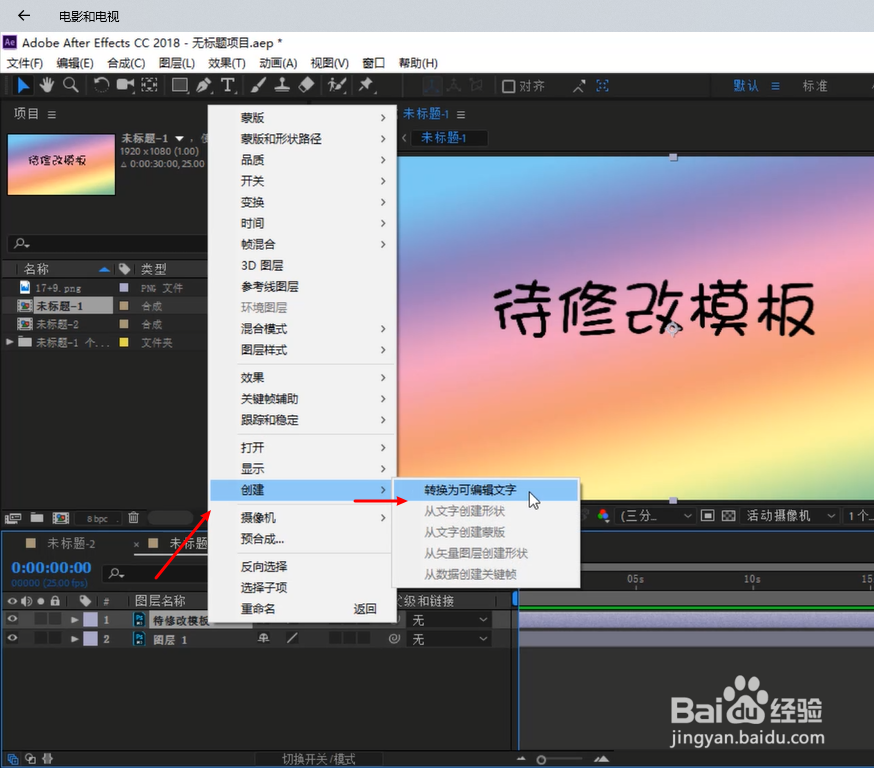The image size is (874, 768).
Task: Click the composition thumbnail in Project panel
Action: tap(61, 164)
